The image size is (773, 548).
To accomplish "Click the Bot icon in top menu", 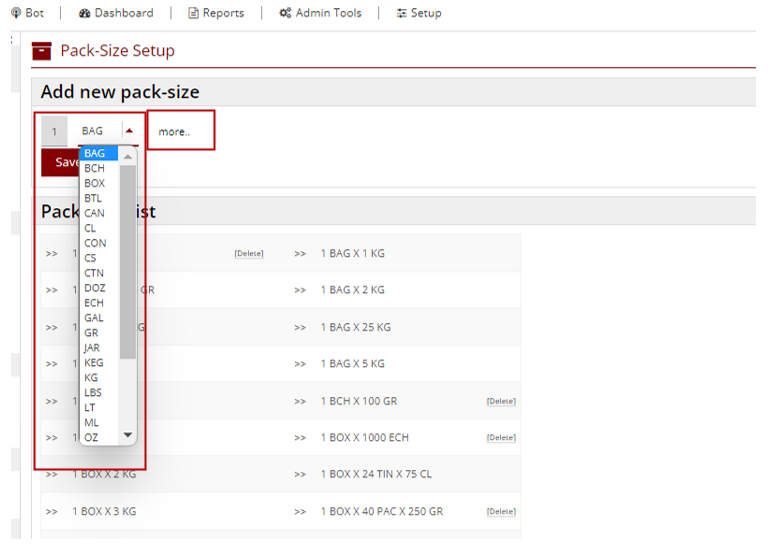I will click(15, 13).
